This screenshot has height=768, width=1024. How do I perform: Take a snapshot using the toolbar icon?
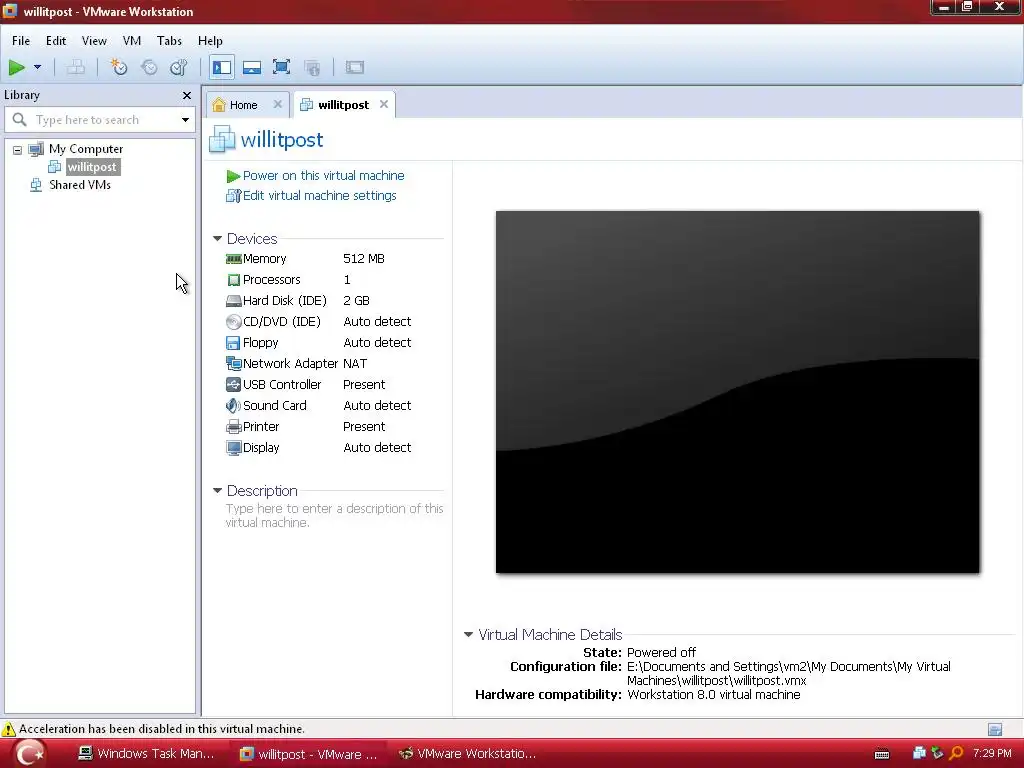point(119,67)
